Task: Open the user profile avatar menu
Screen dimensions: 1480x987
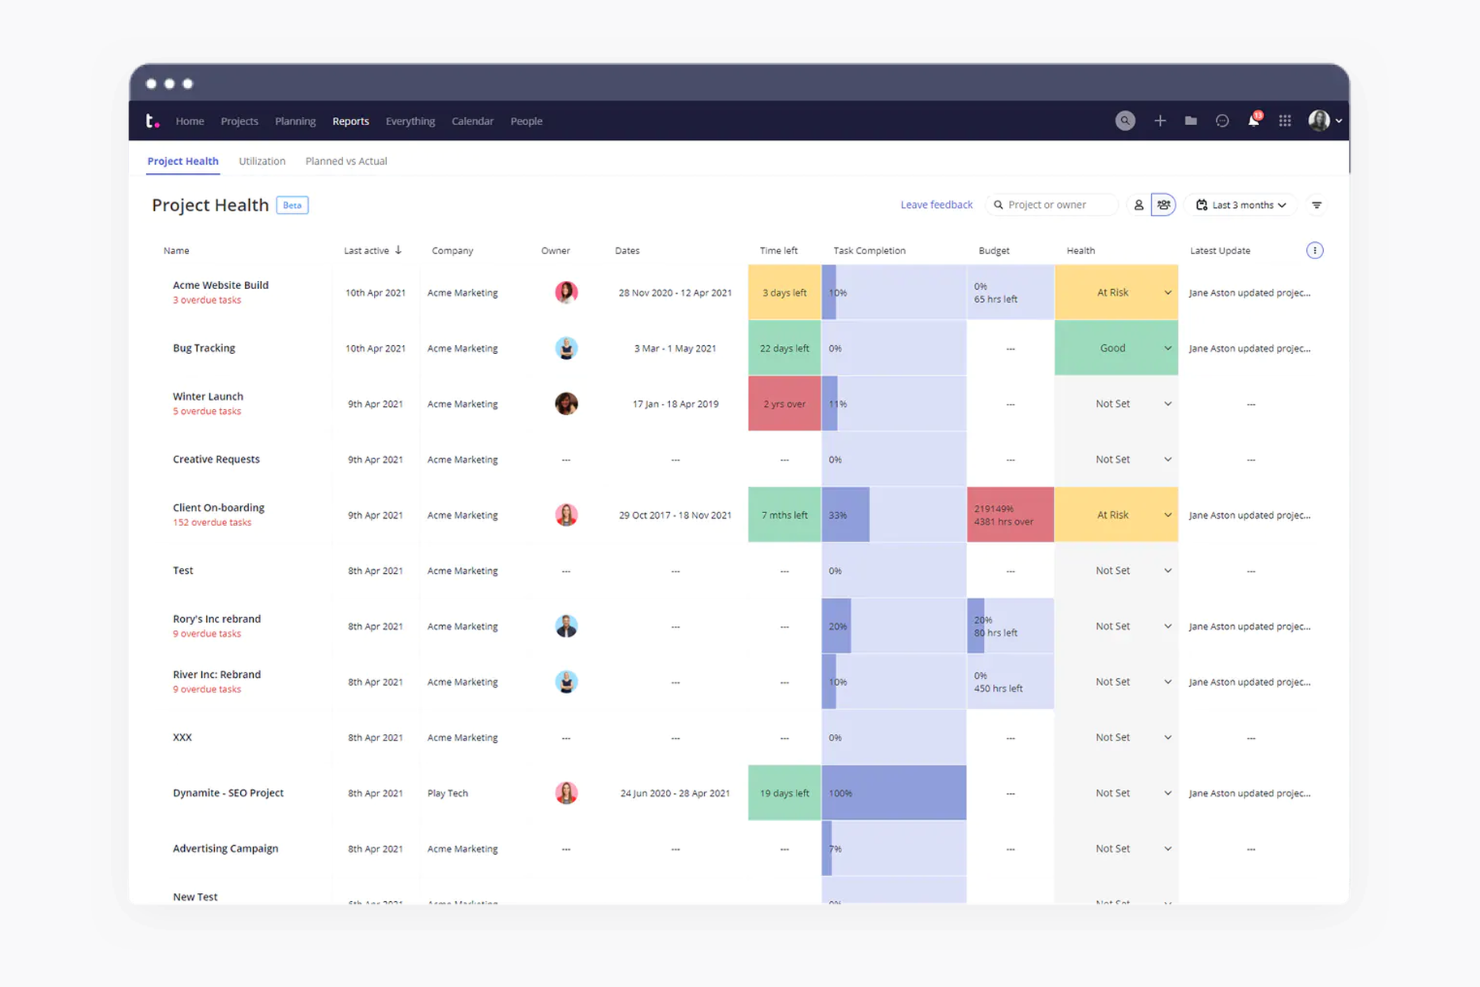Action: click(1325, 121)
